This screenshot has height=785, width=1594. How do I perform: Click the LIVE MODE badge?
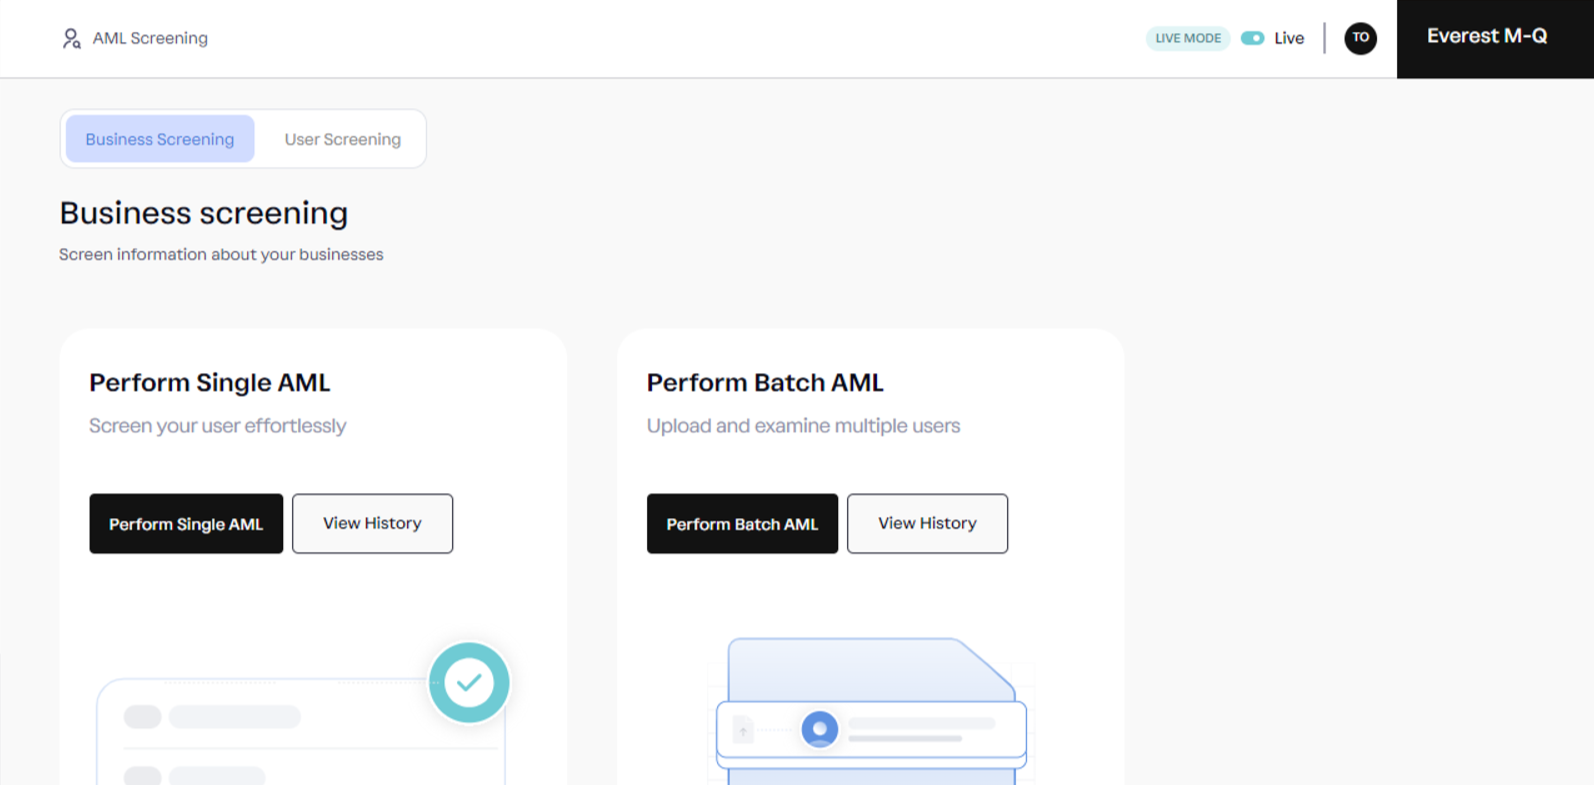pos(1188,38)
